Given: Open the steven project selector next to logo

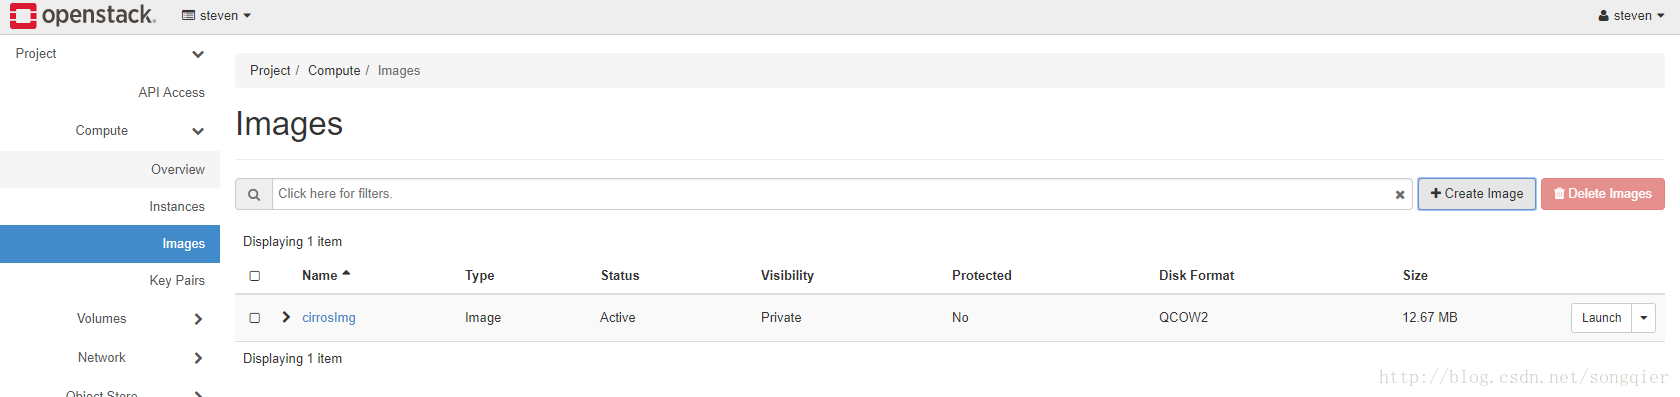Looking at the screenshot, I should pyautogui.click(x=217, y=16).
